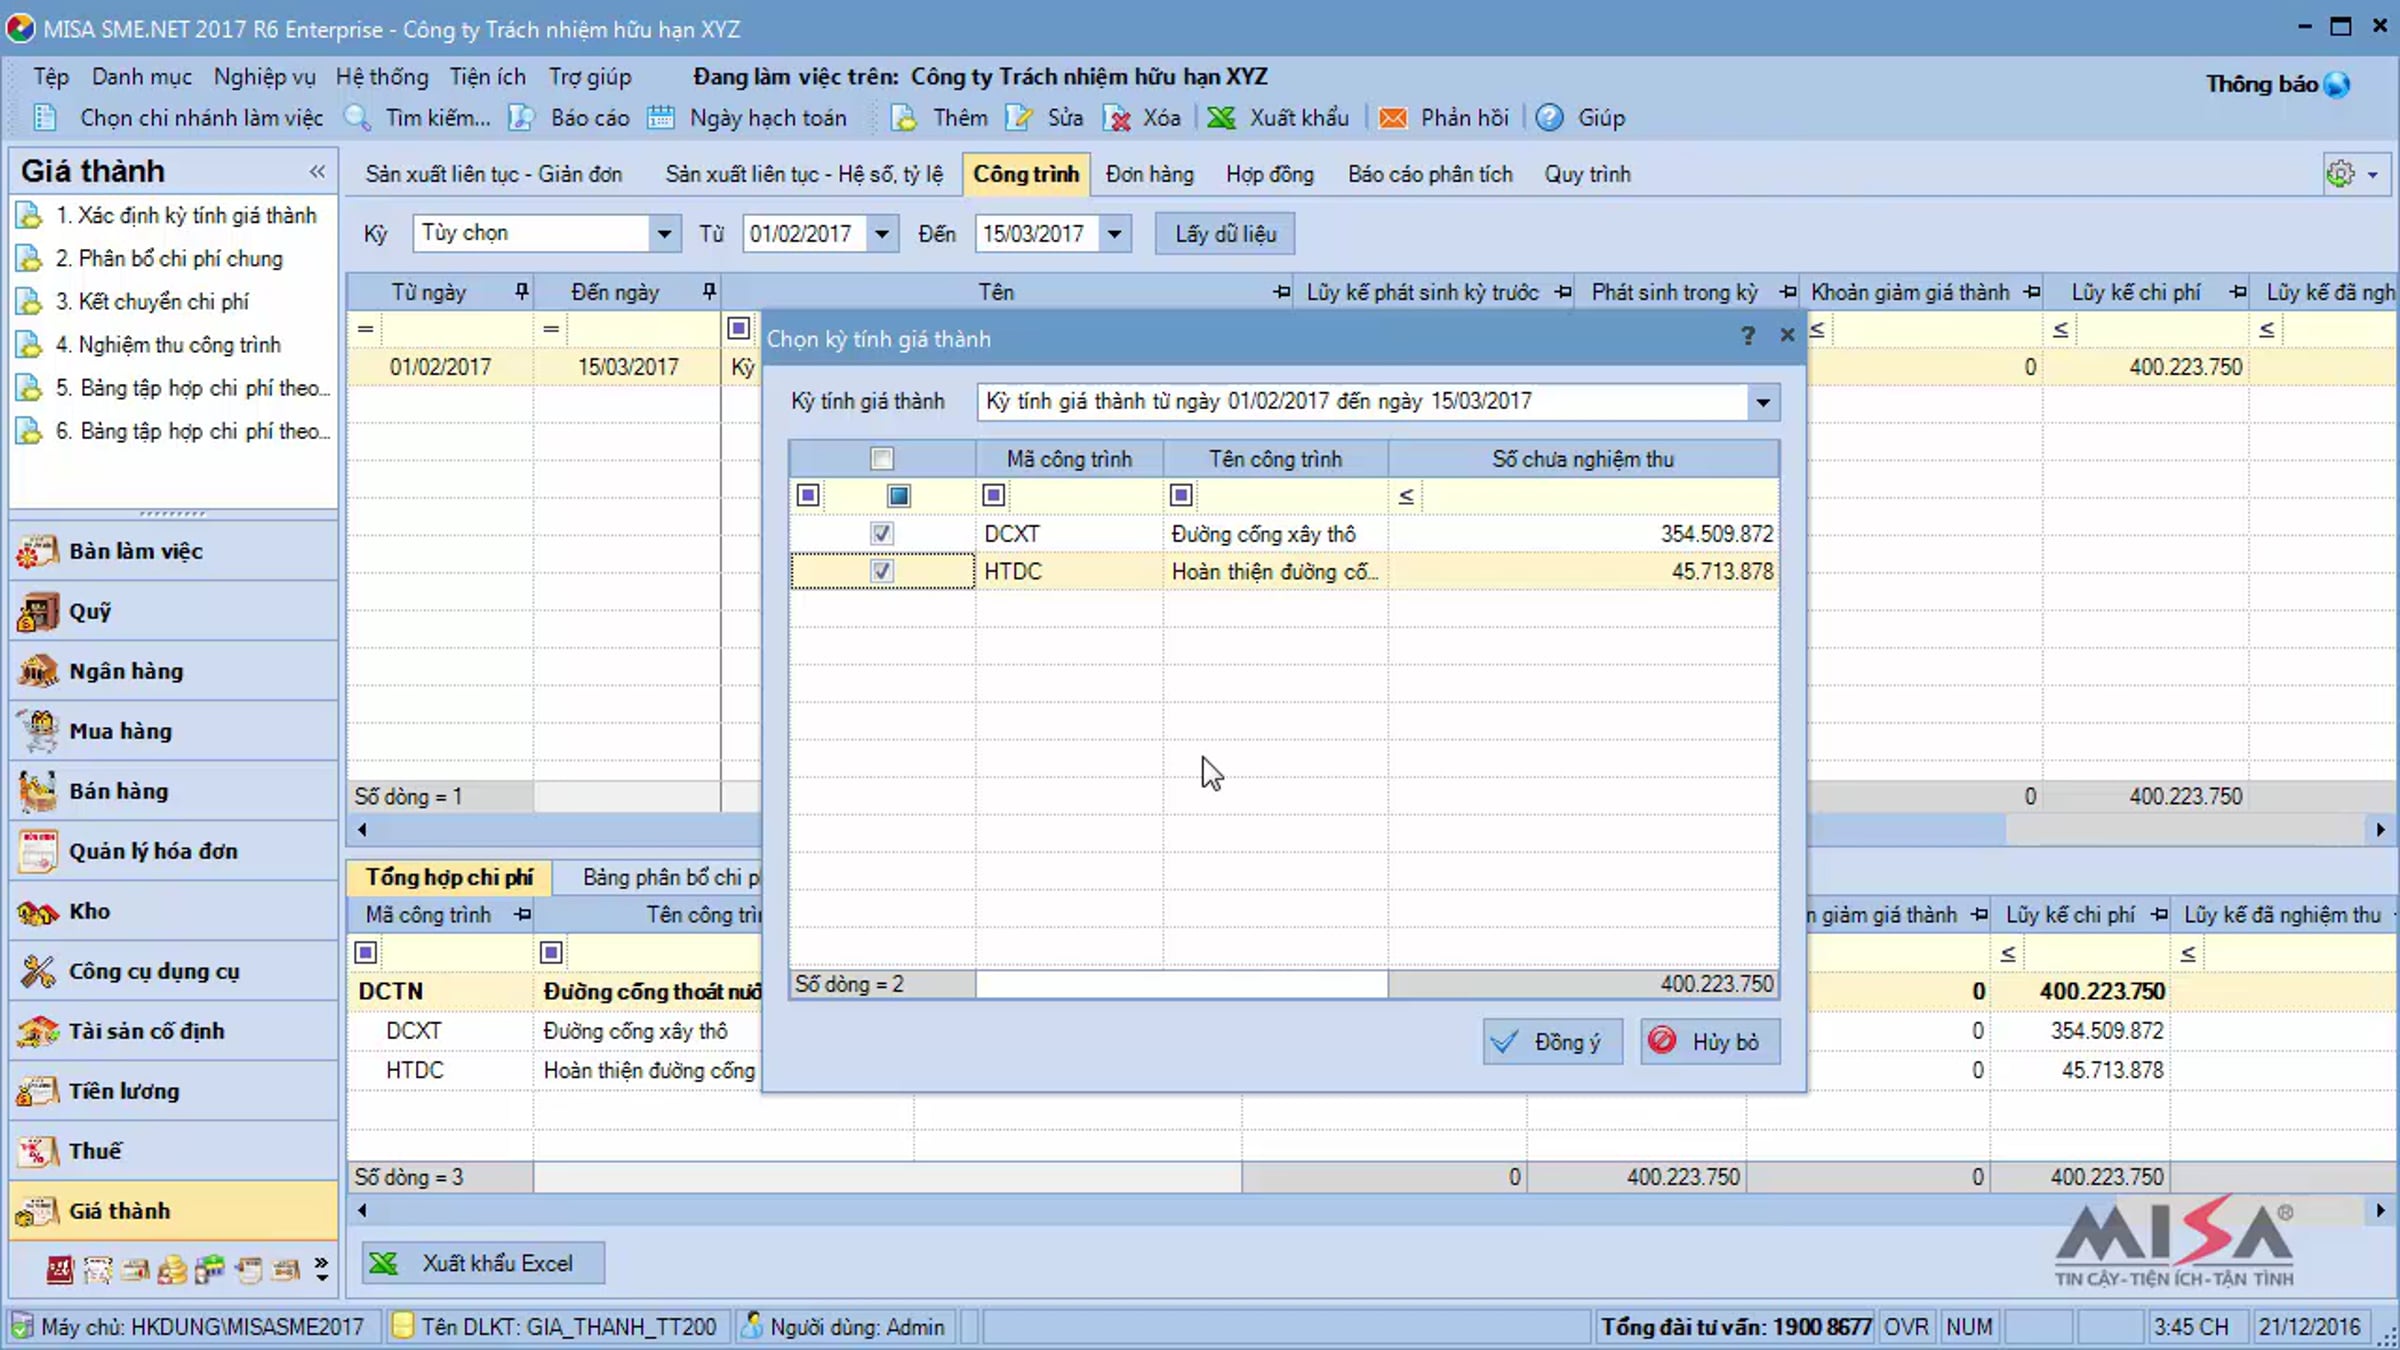Open the Tài sản cố định icon

coord(38,1031)
